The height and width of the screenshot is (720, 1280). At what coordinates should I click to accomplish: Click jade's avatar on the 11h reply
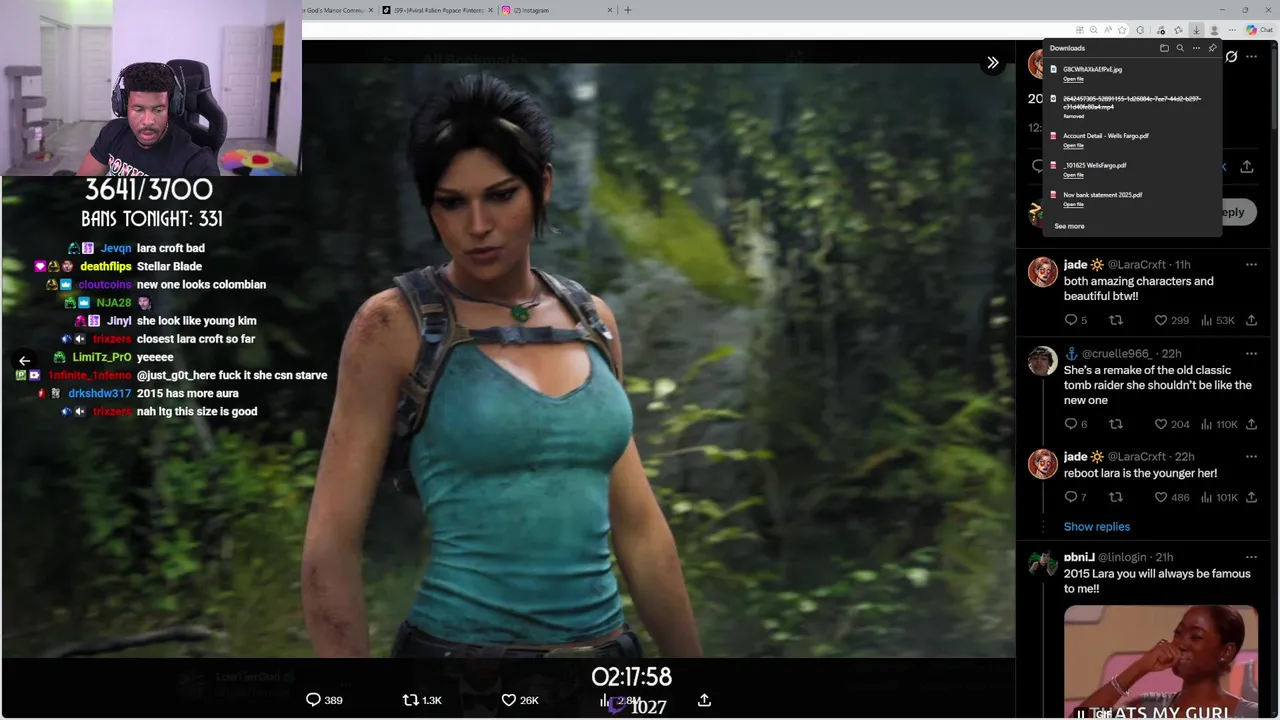(x=1043, y=272)
